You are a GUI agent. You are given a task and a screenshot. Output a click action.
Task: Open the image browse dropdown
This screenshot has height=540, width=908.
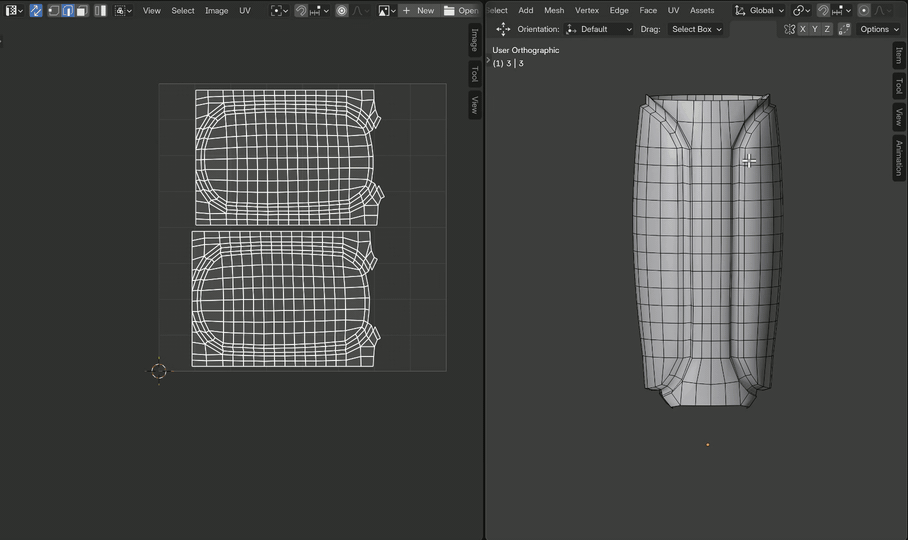click(x=386, y=10)
